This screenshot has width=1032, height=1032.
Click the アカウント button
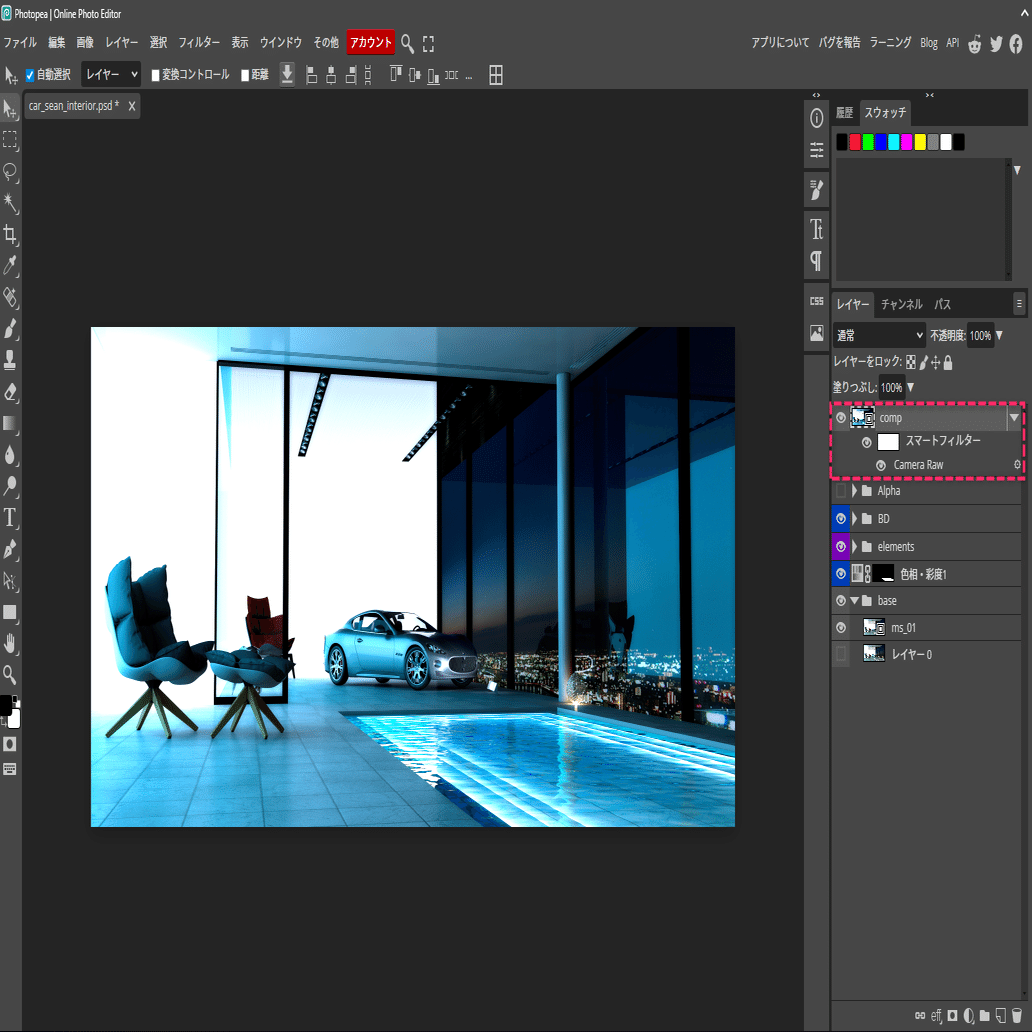coord(371,43)
